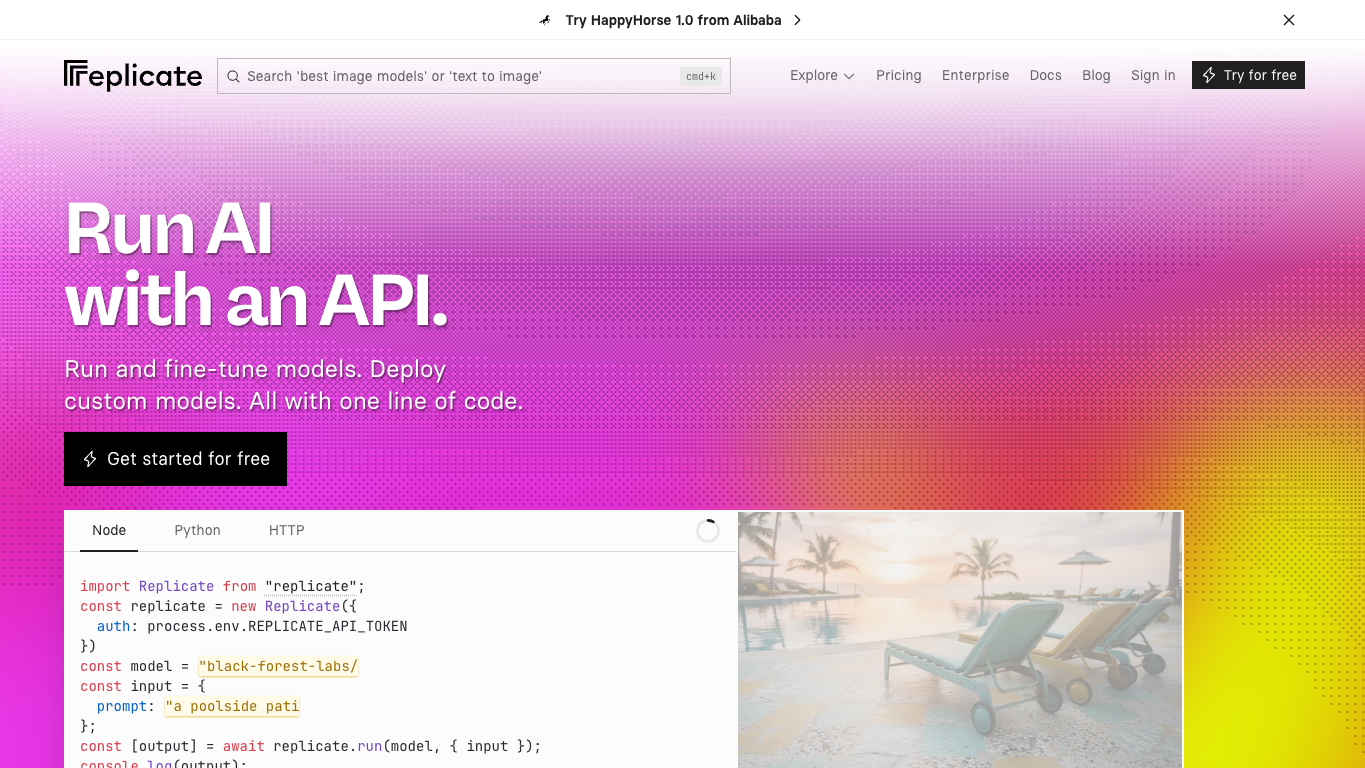The width and height of the screenshot is (1365, 768).
Task: Click the banner arrow chevron
Action: coord(797,20)
